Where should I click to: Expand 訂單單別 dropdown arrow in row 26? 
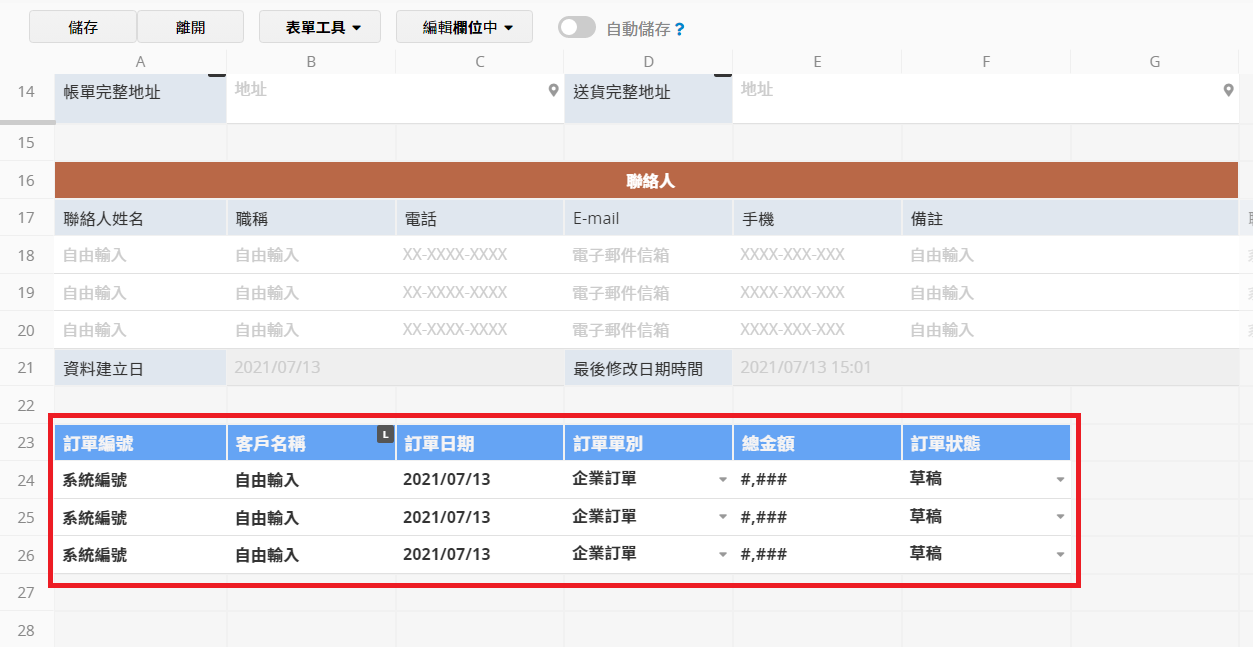(723, 555)
